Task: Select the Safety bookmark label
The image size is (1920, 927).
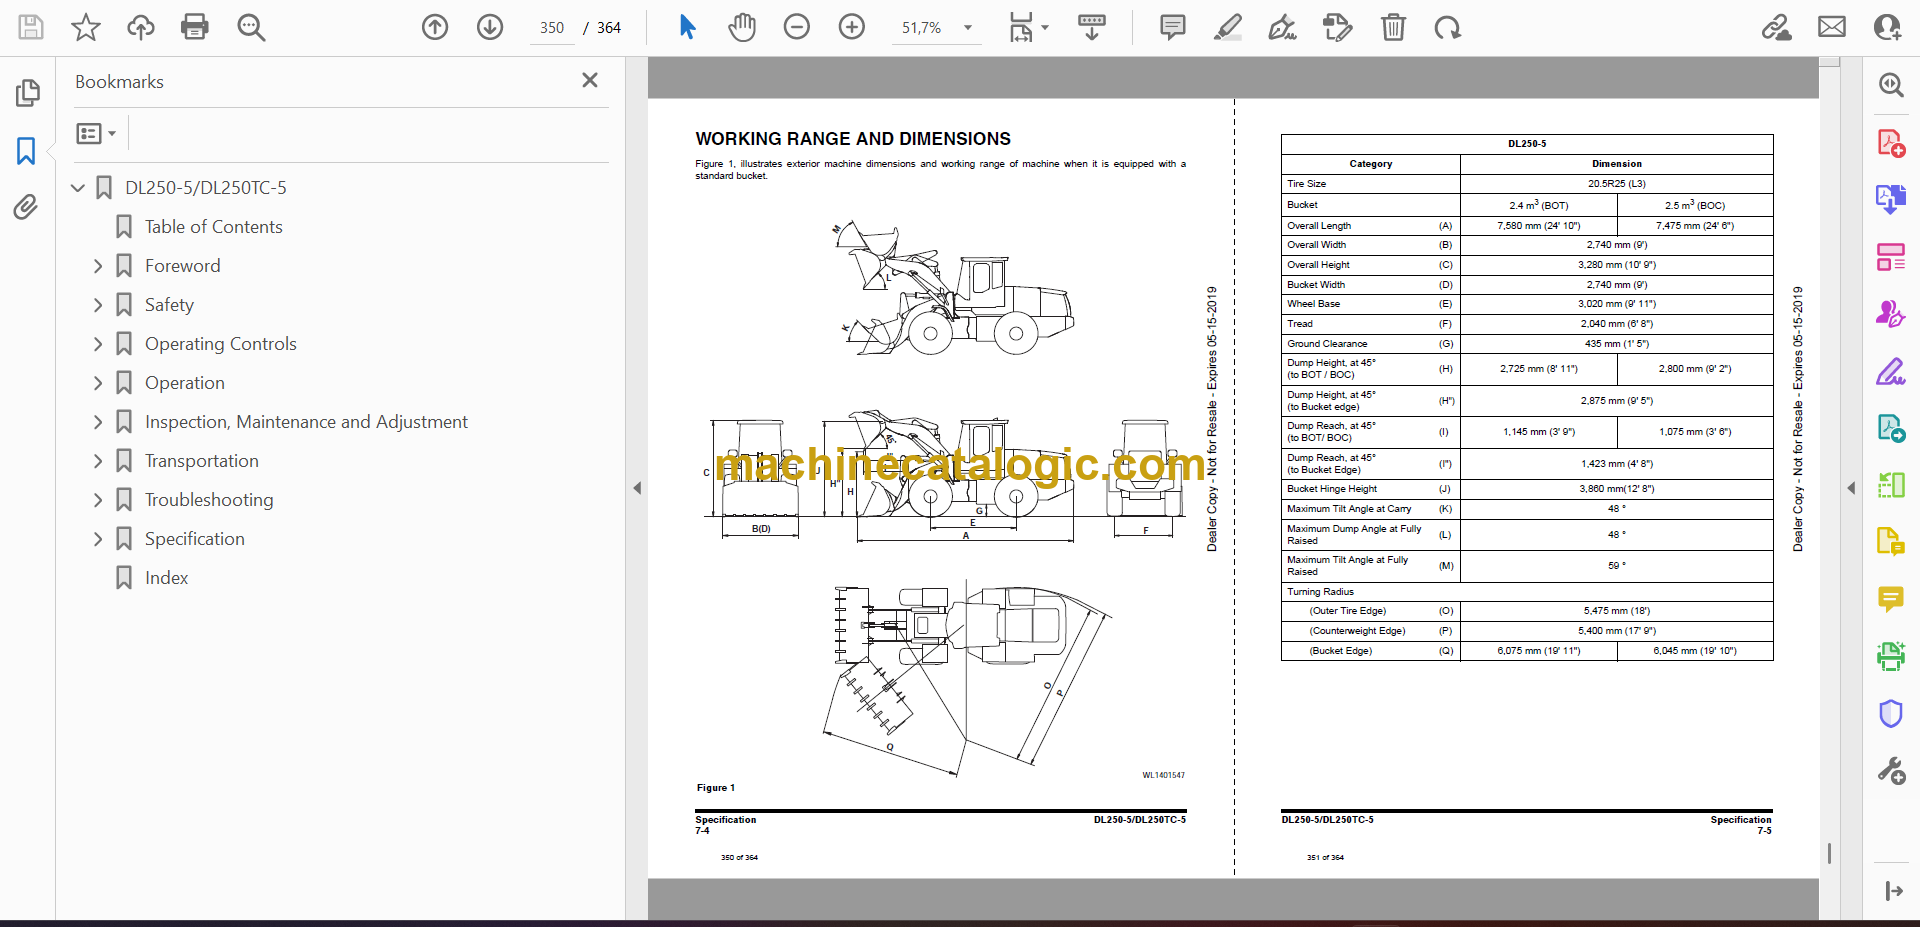Action: [169, 305]
